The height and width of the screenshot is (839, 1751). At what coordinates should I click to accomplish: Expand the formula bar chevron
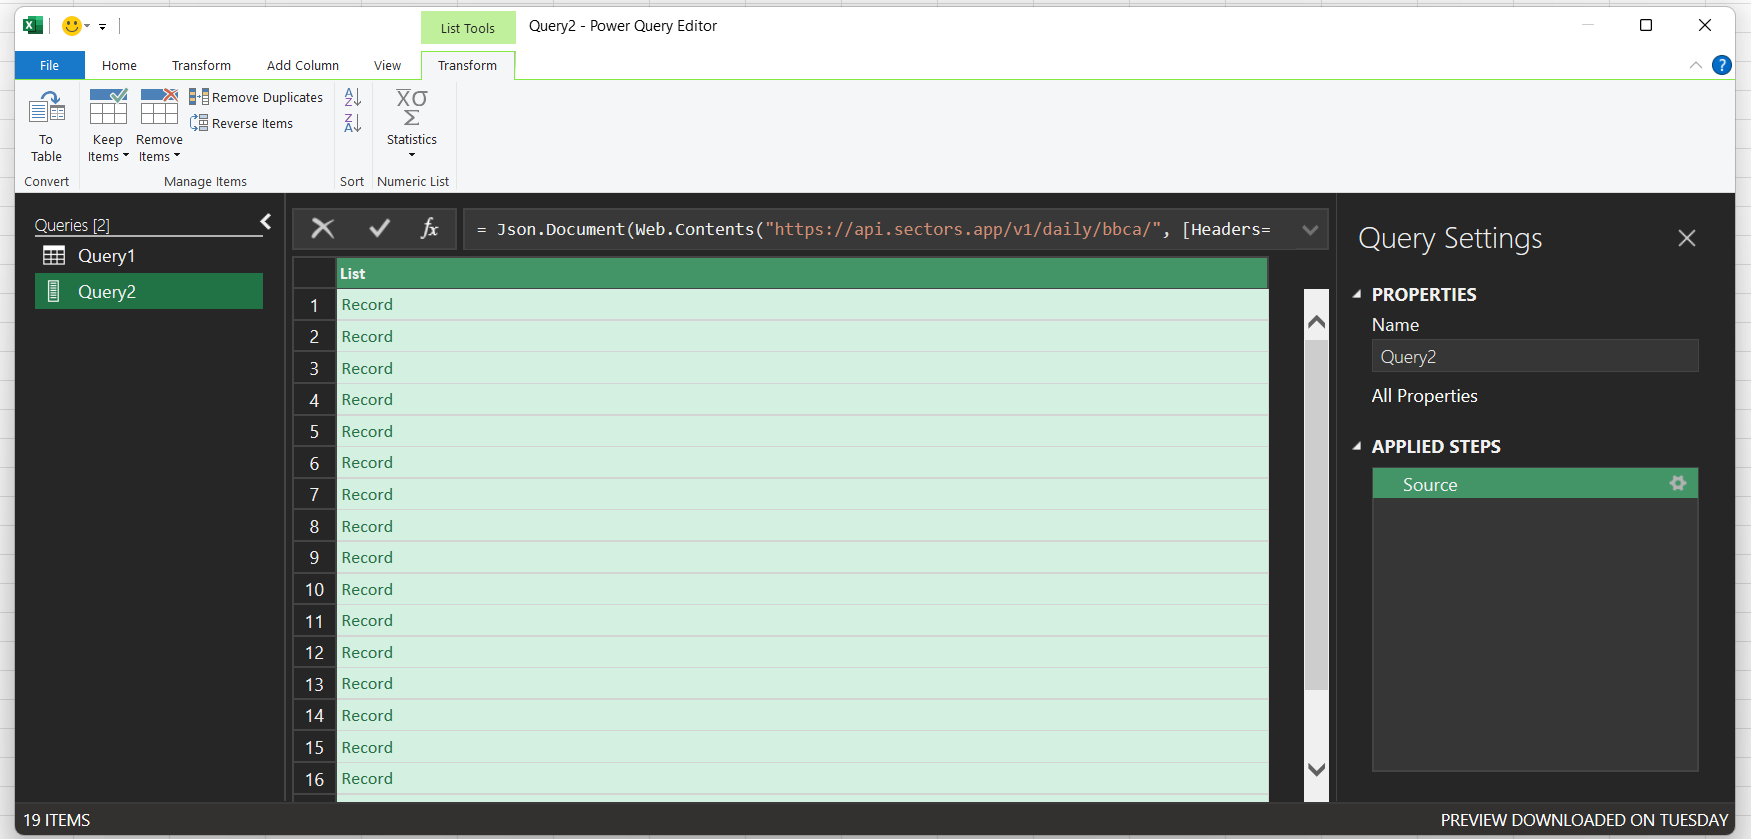coord(1310,230)
